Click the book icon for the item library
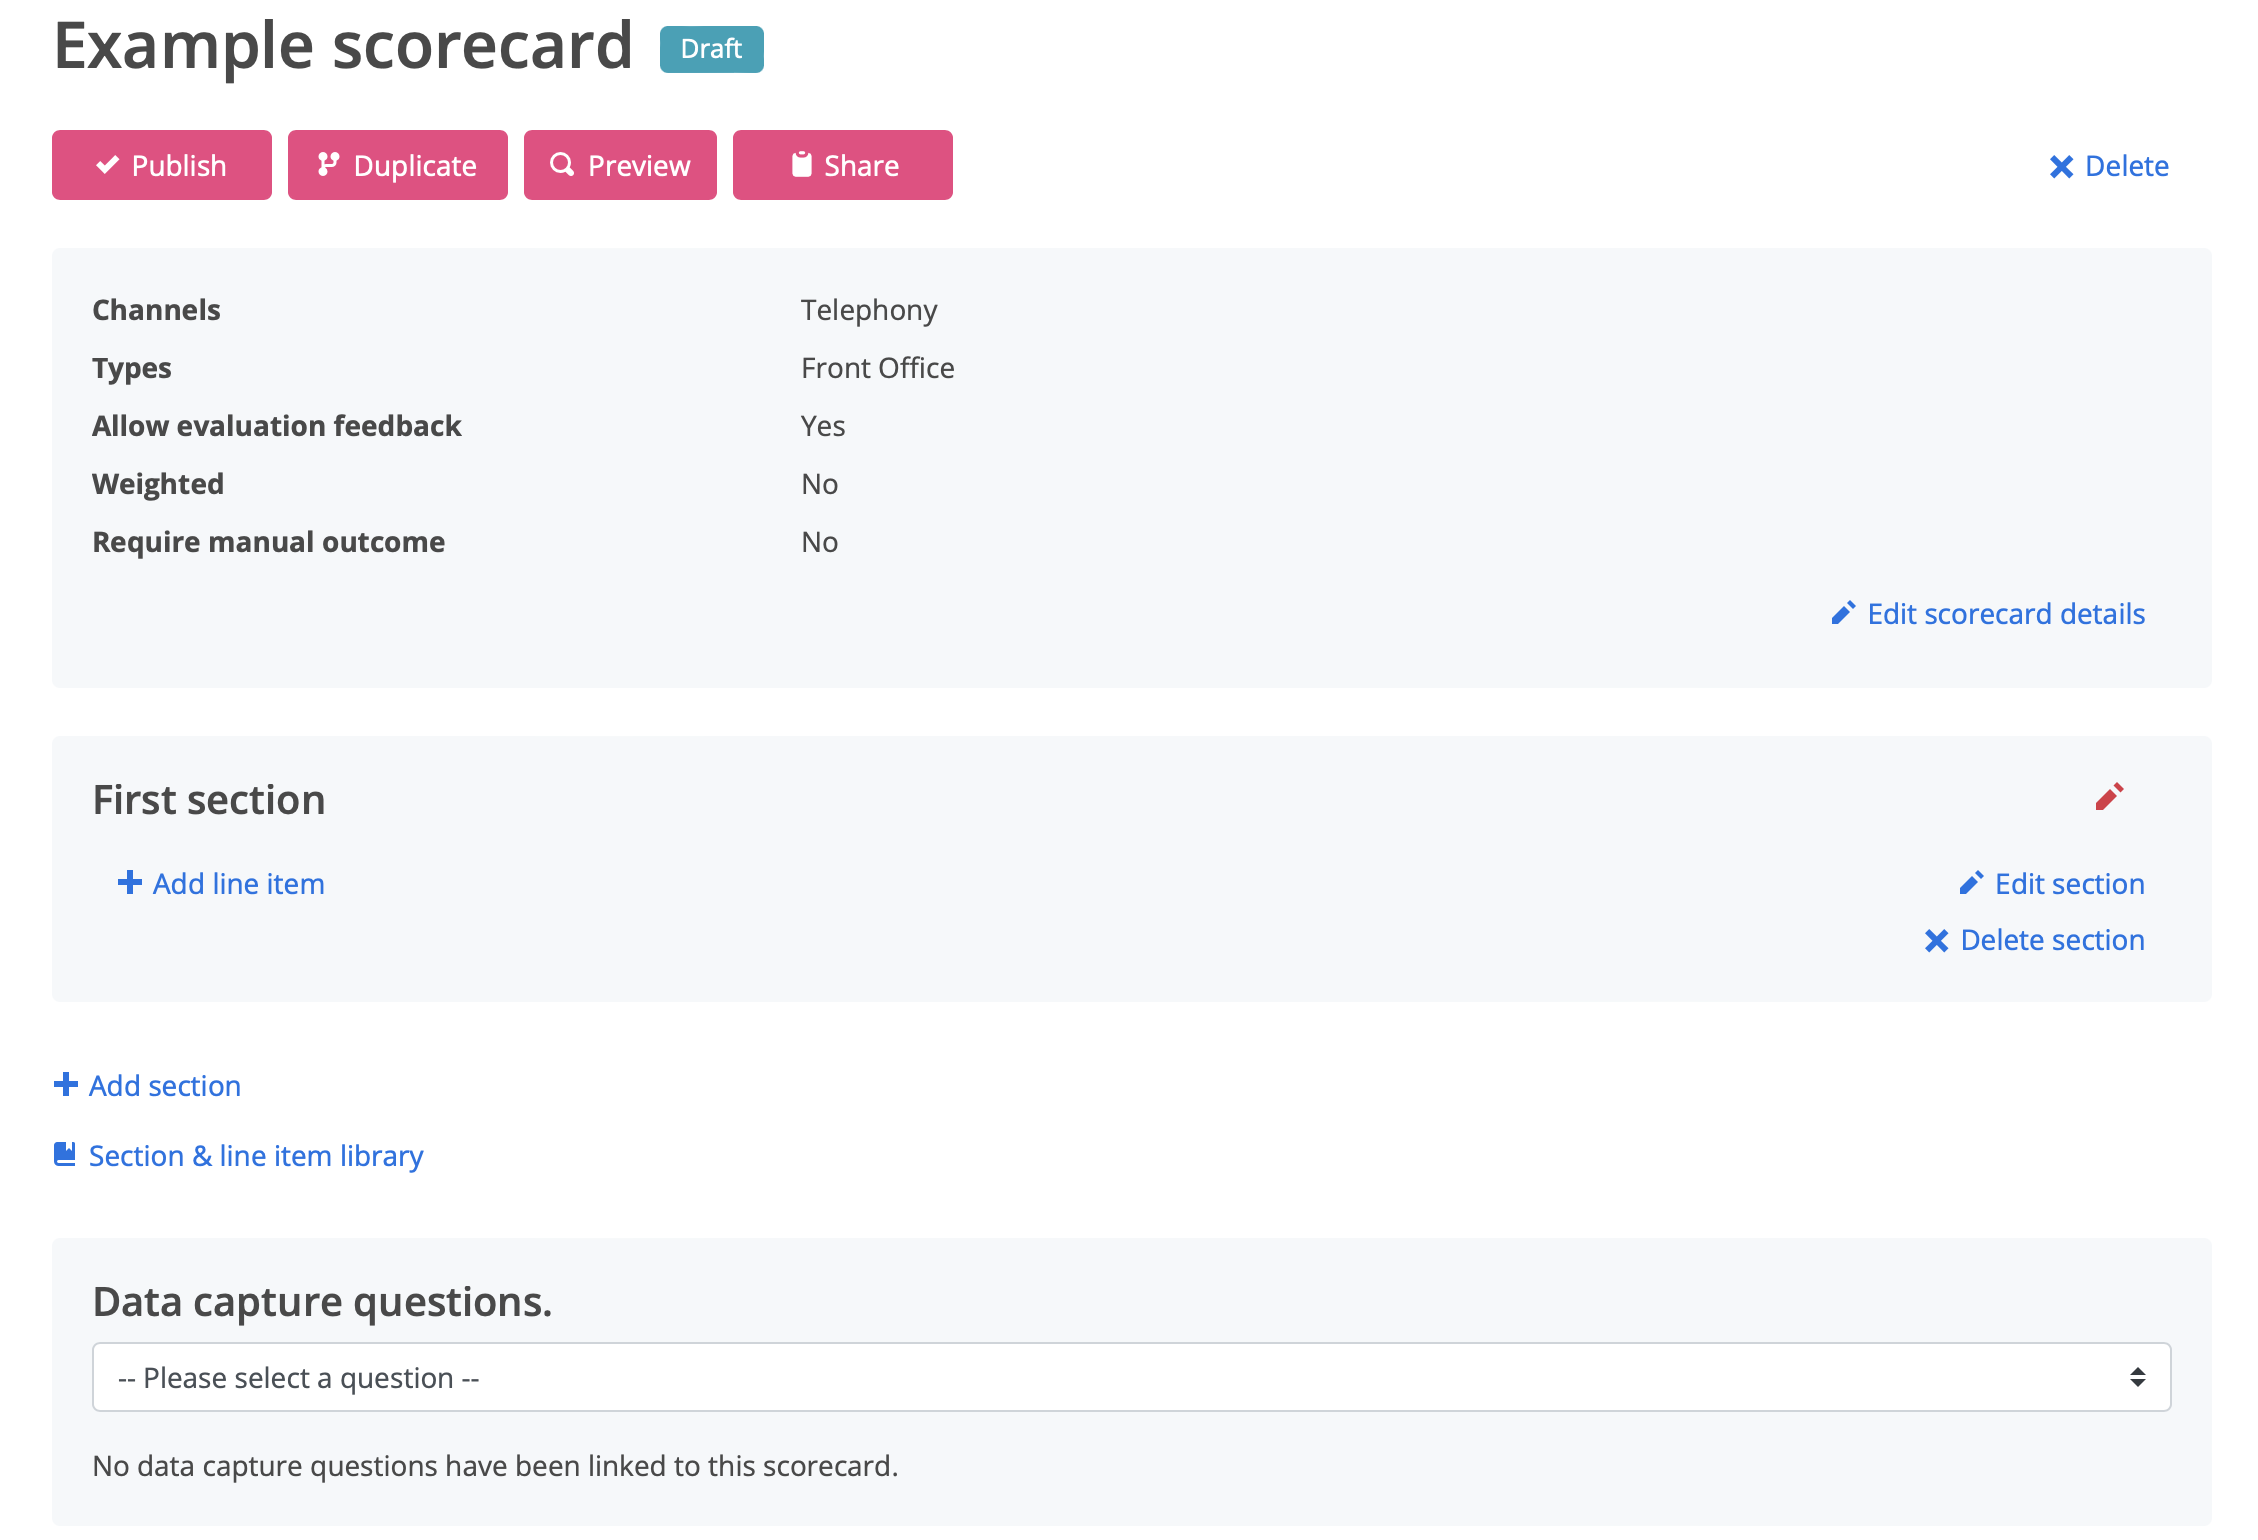The height and width of the screenshot is (1540, 2258). tap(65, 1154)
